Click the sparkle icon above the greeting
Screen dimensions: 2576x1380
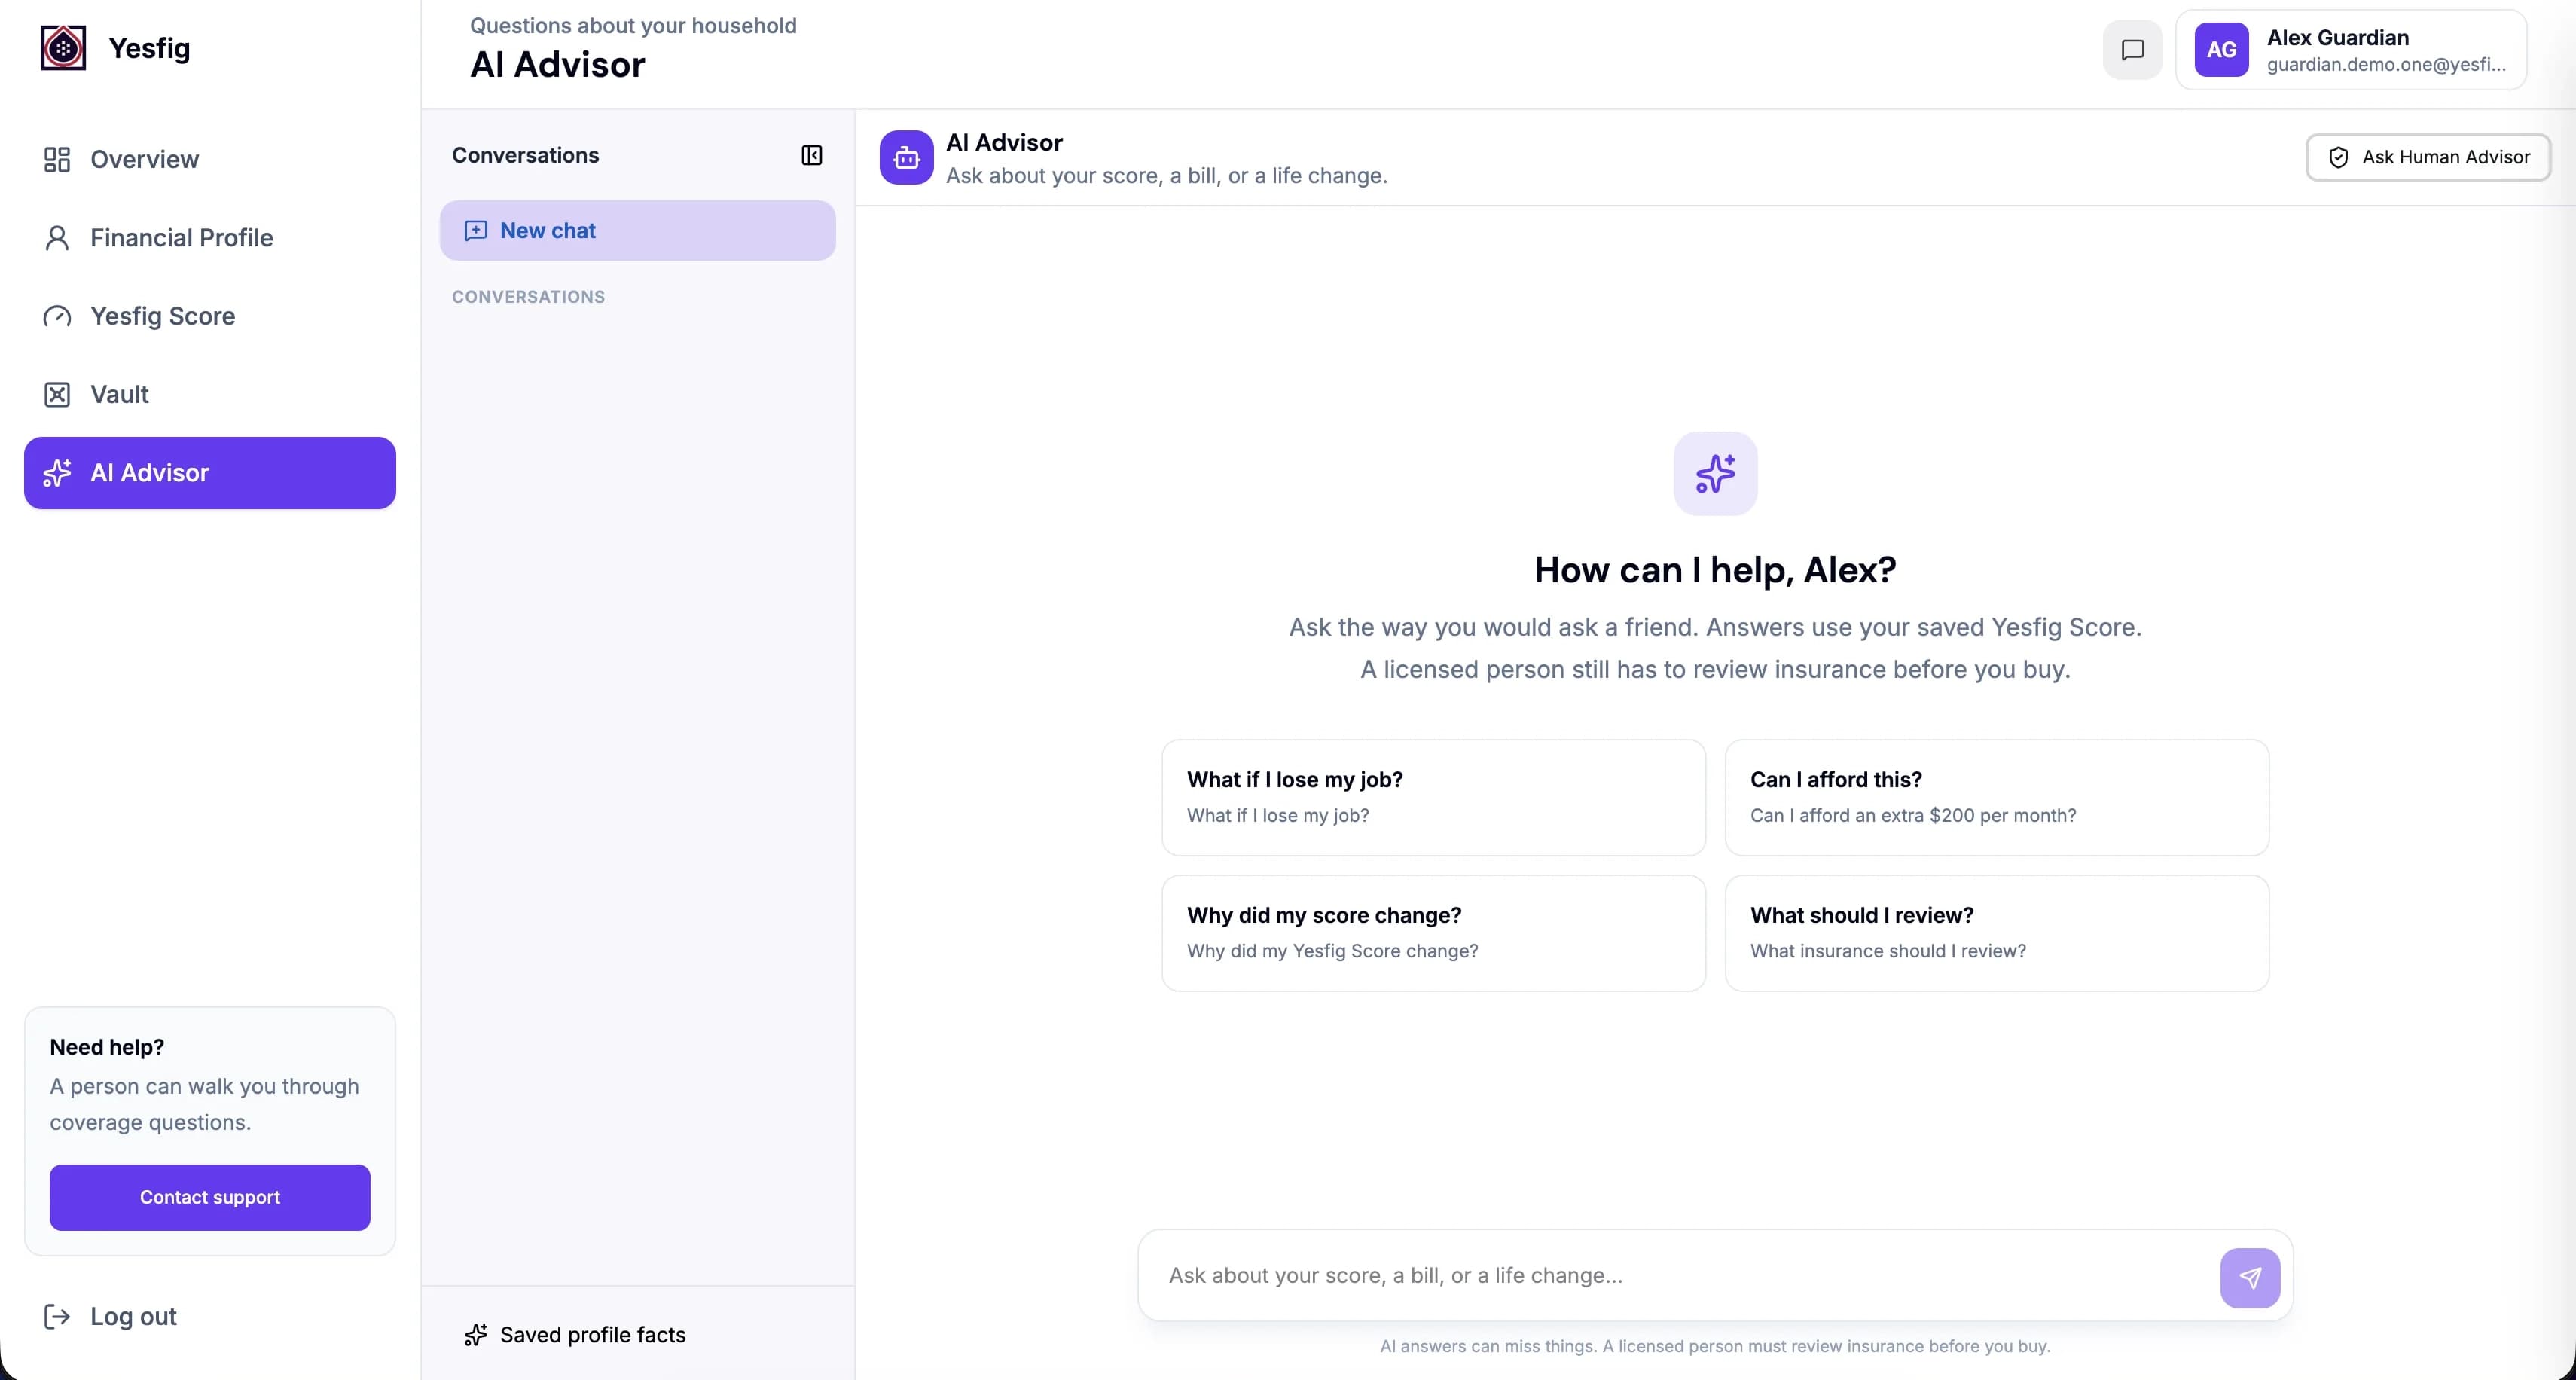[x=1715, y=473]
